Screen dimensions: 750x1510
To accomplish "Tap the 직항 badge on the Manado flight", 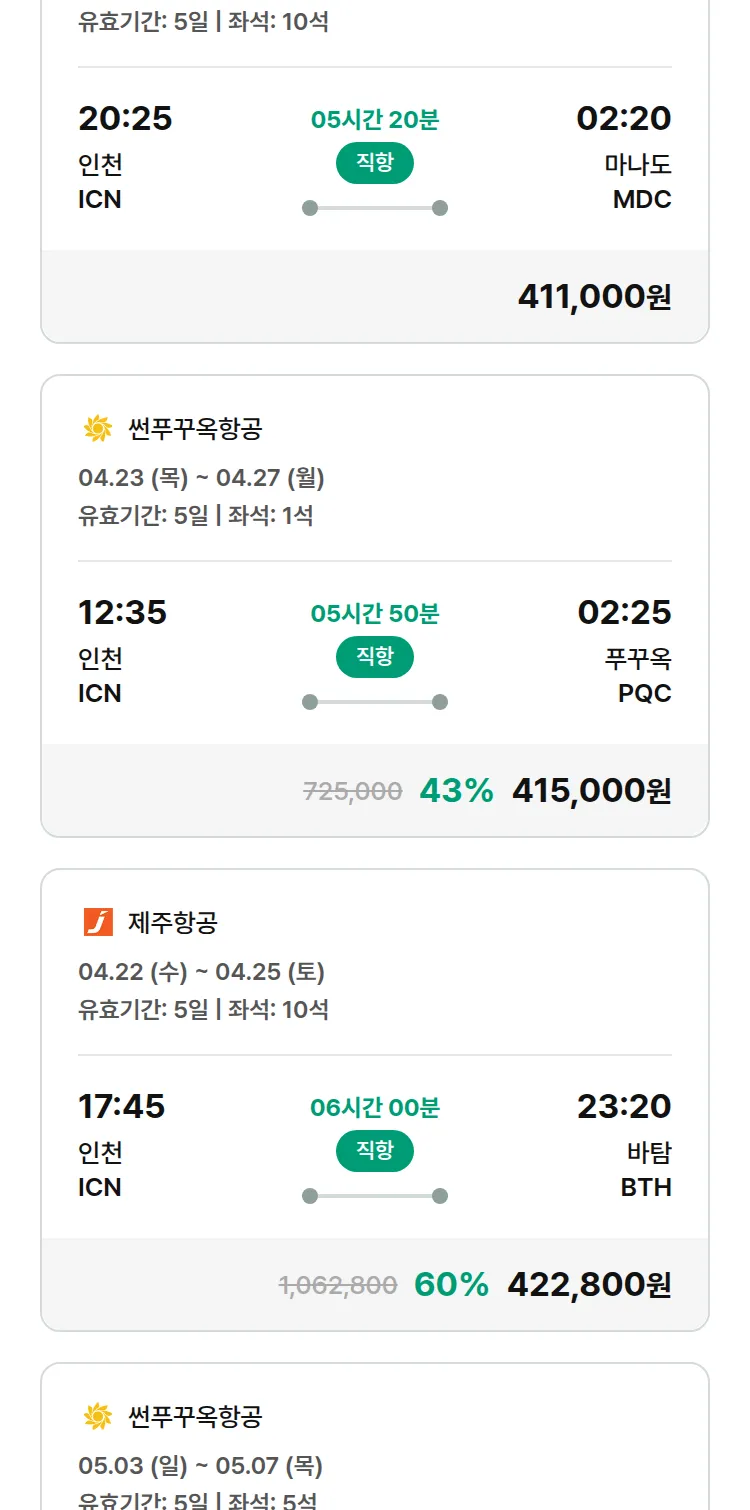I will pos(375,163).
